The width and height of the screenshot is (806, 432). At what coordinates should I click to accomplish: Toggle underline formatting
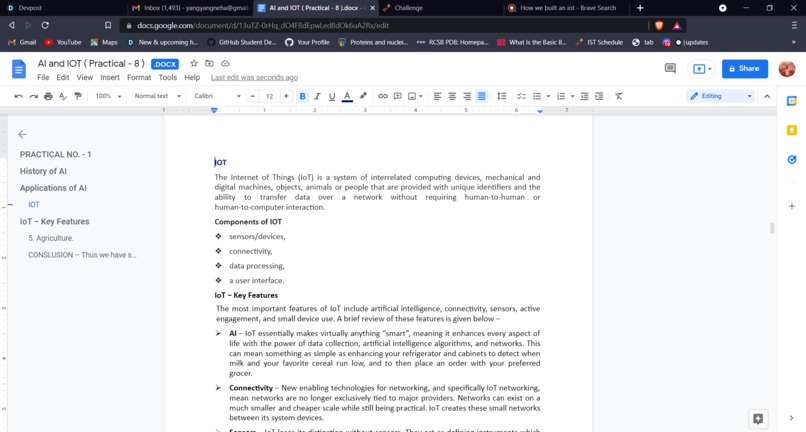[x=332, y=96]
